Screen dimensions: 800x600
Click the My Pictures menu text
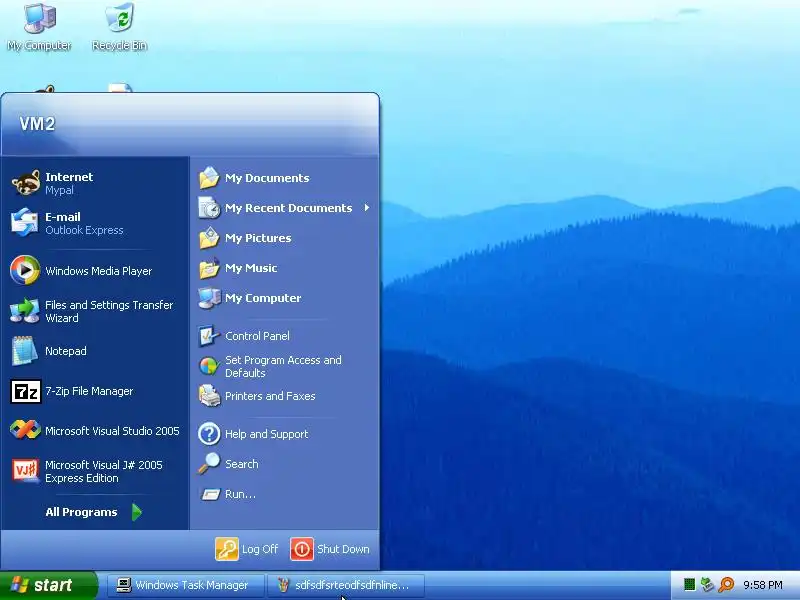(258, 238)
